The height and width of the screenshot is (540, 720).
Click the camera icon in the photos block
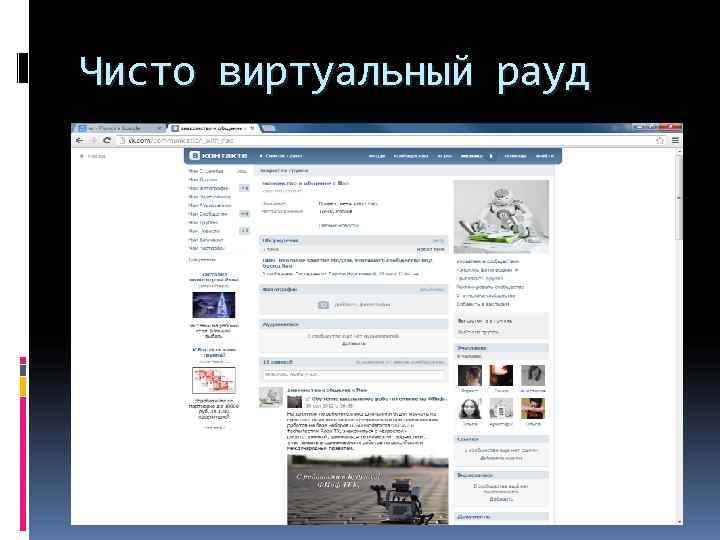[x=323, y=305]
